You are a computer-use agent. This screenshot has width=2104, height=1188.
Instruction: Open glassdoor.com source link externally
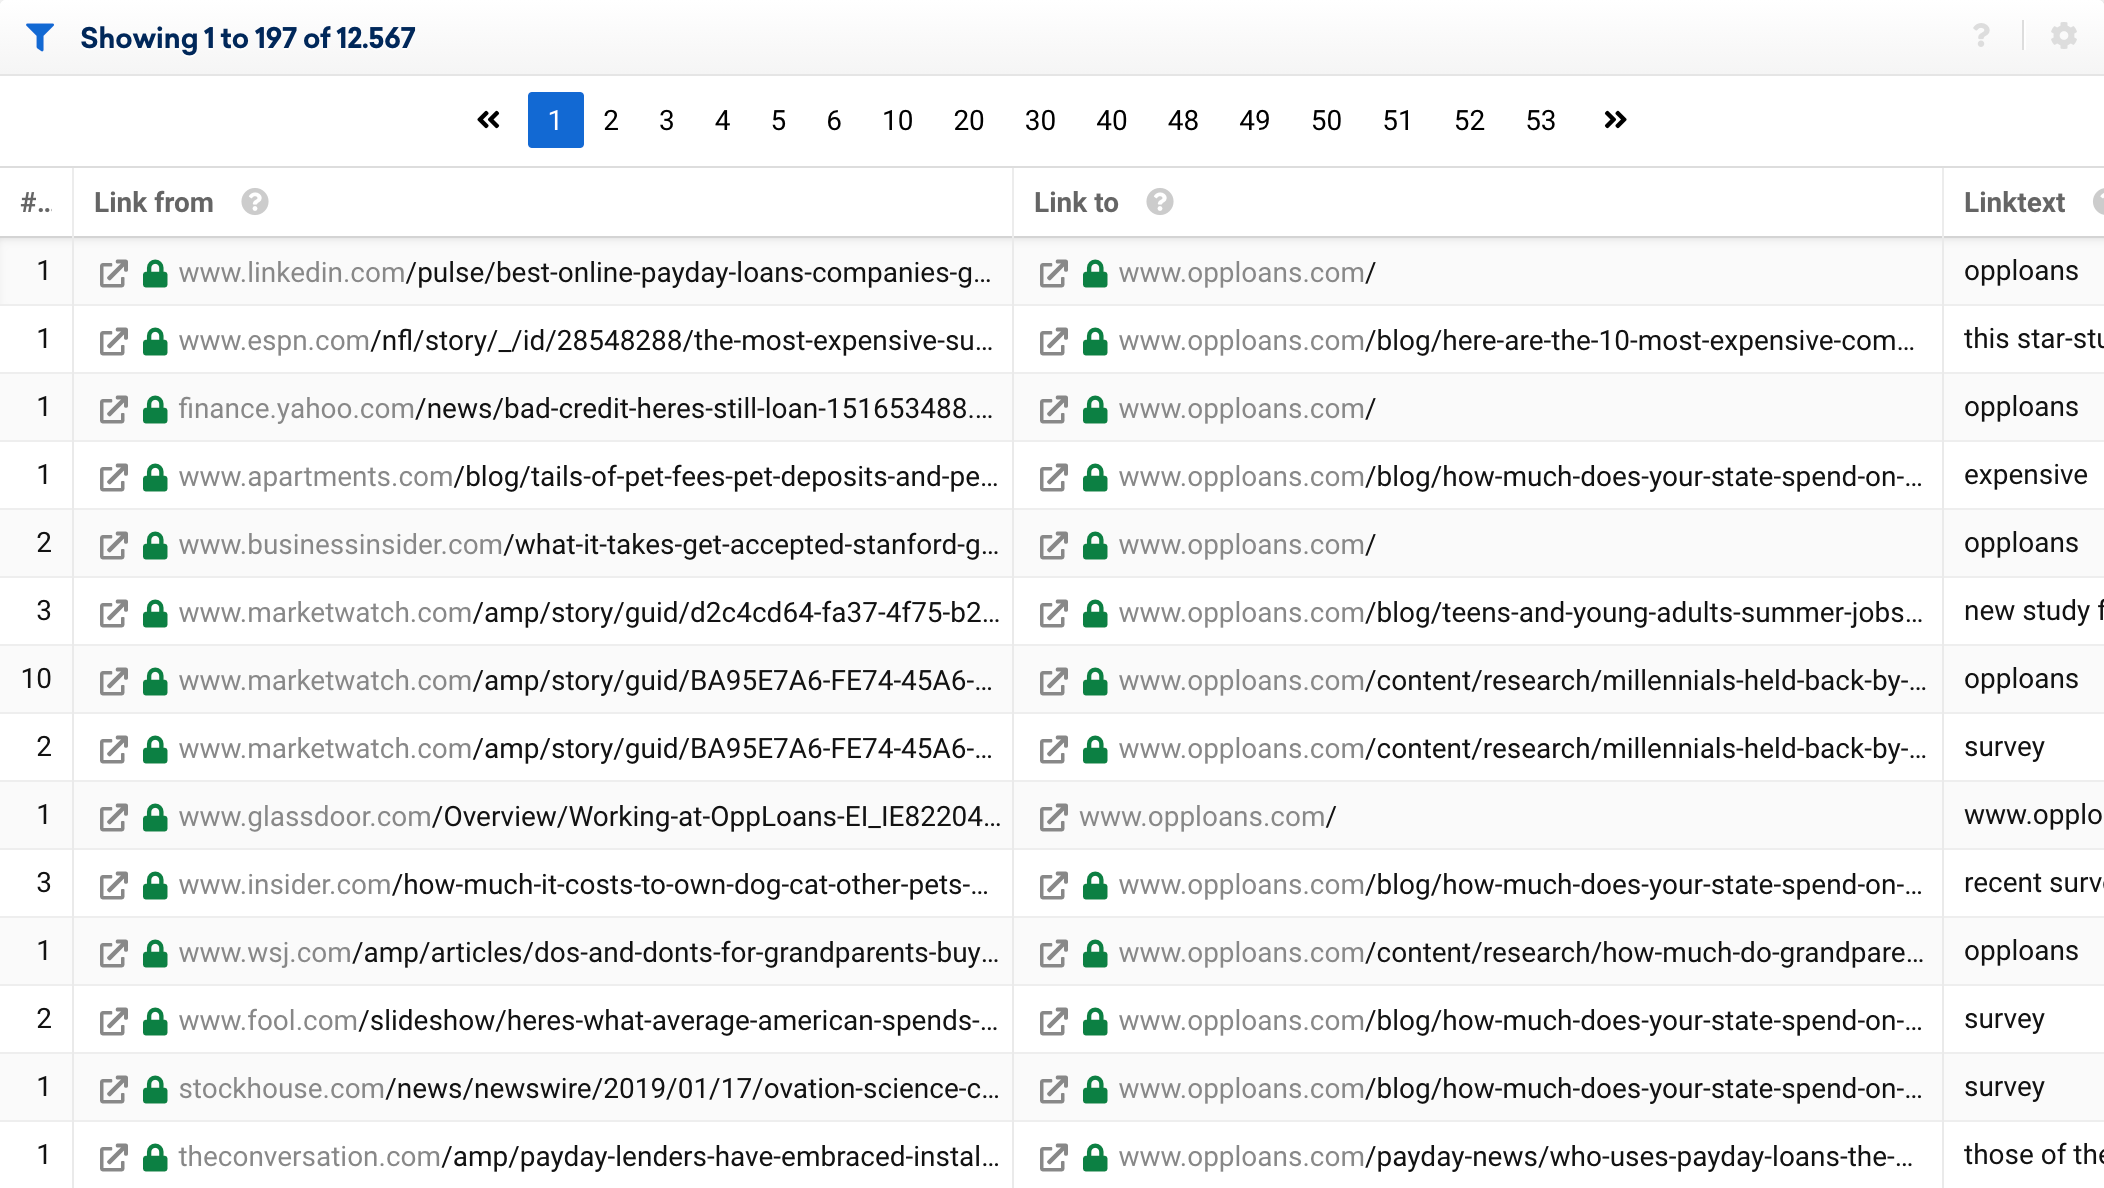114,817
